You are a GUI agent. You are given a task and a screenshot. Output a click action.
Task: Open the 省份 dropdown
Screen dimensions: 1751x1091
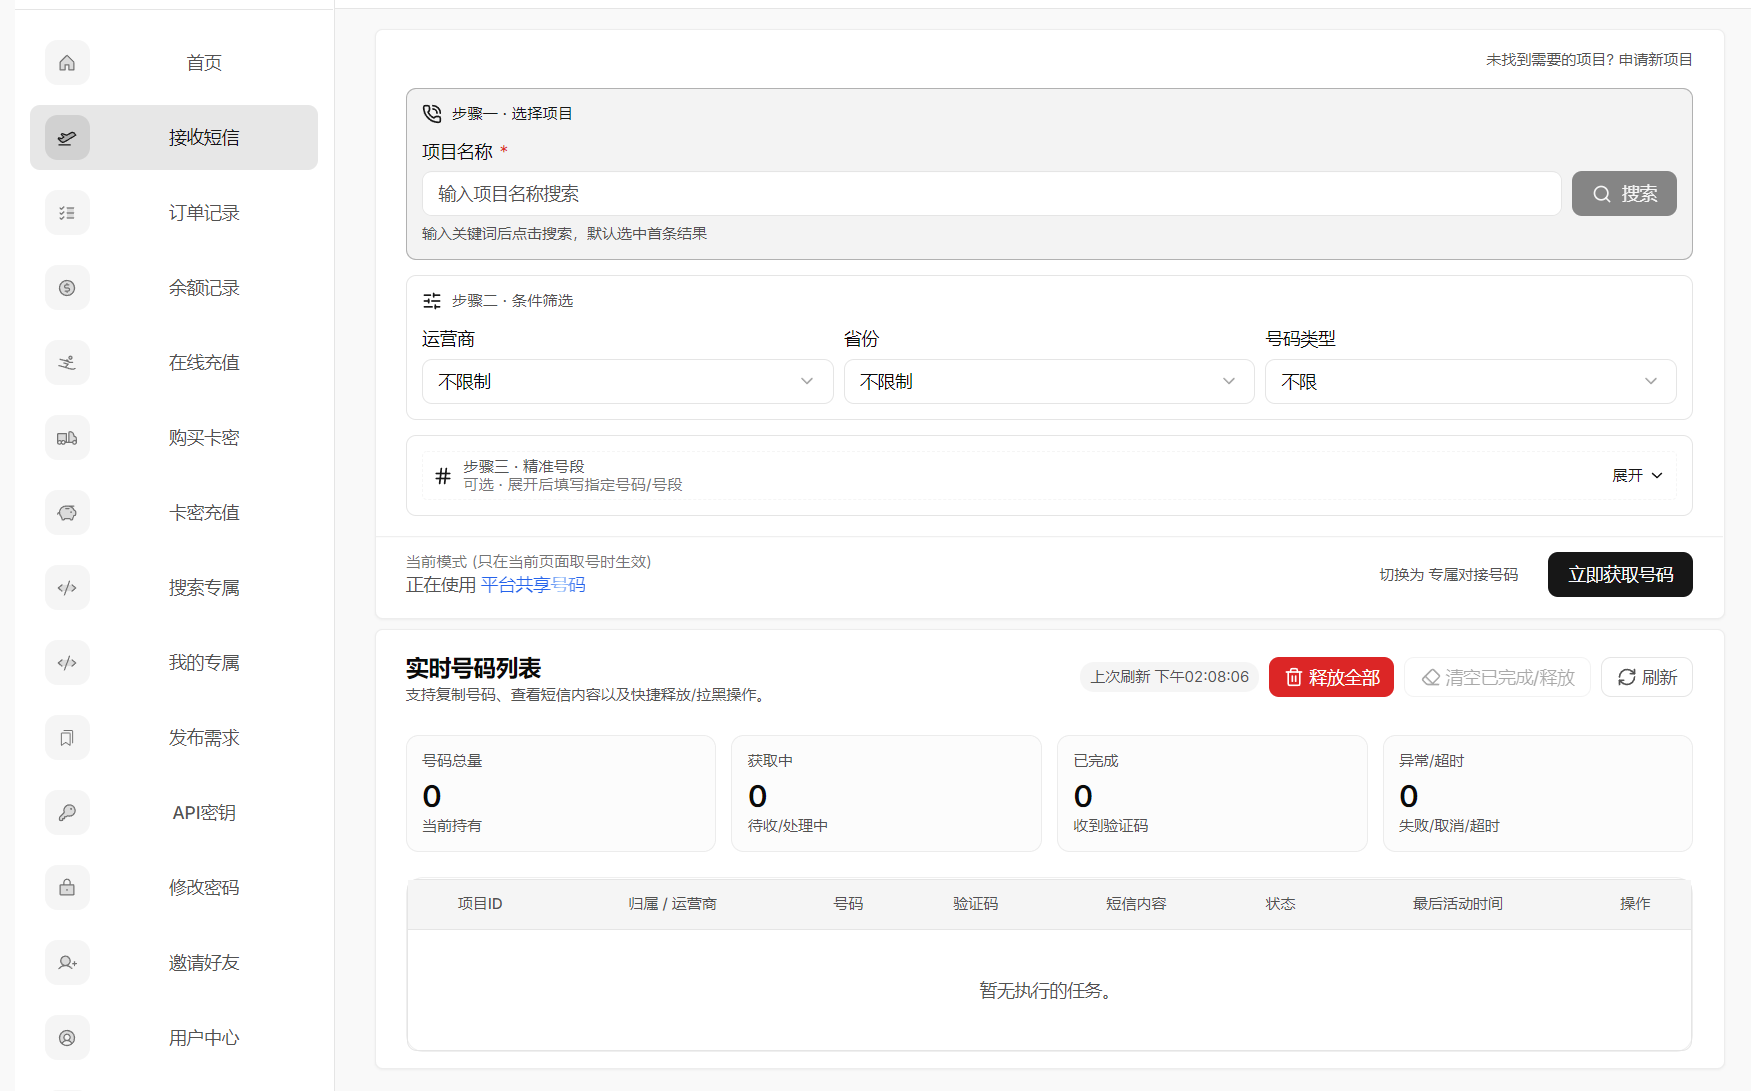coord(1048,381)
